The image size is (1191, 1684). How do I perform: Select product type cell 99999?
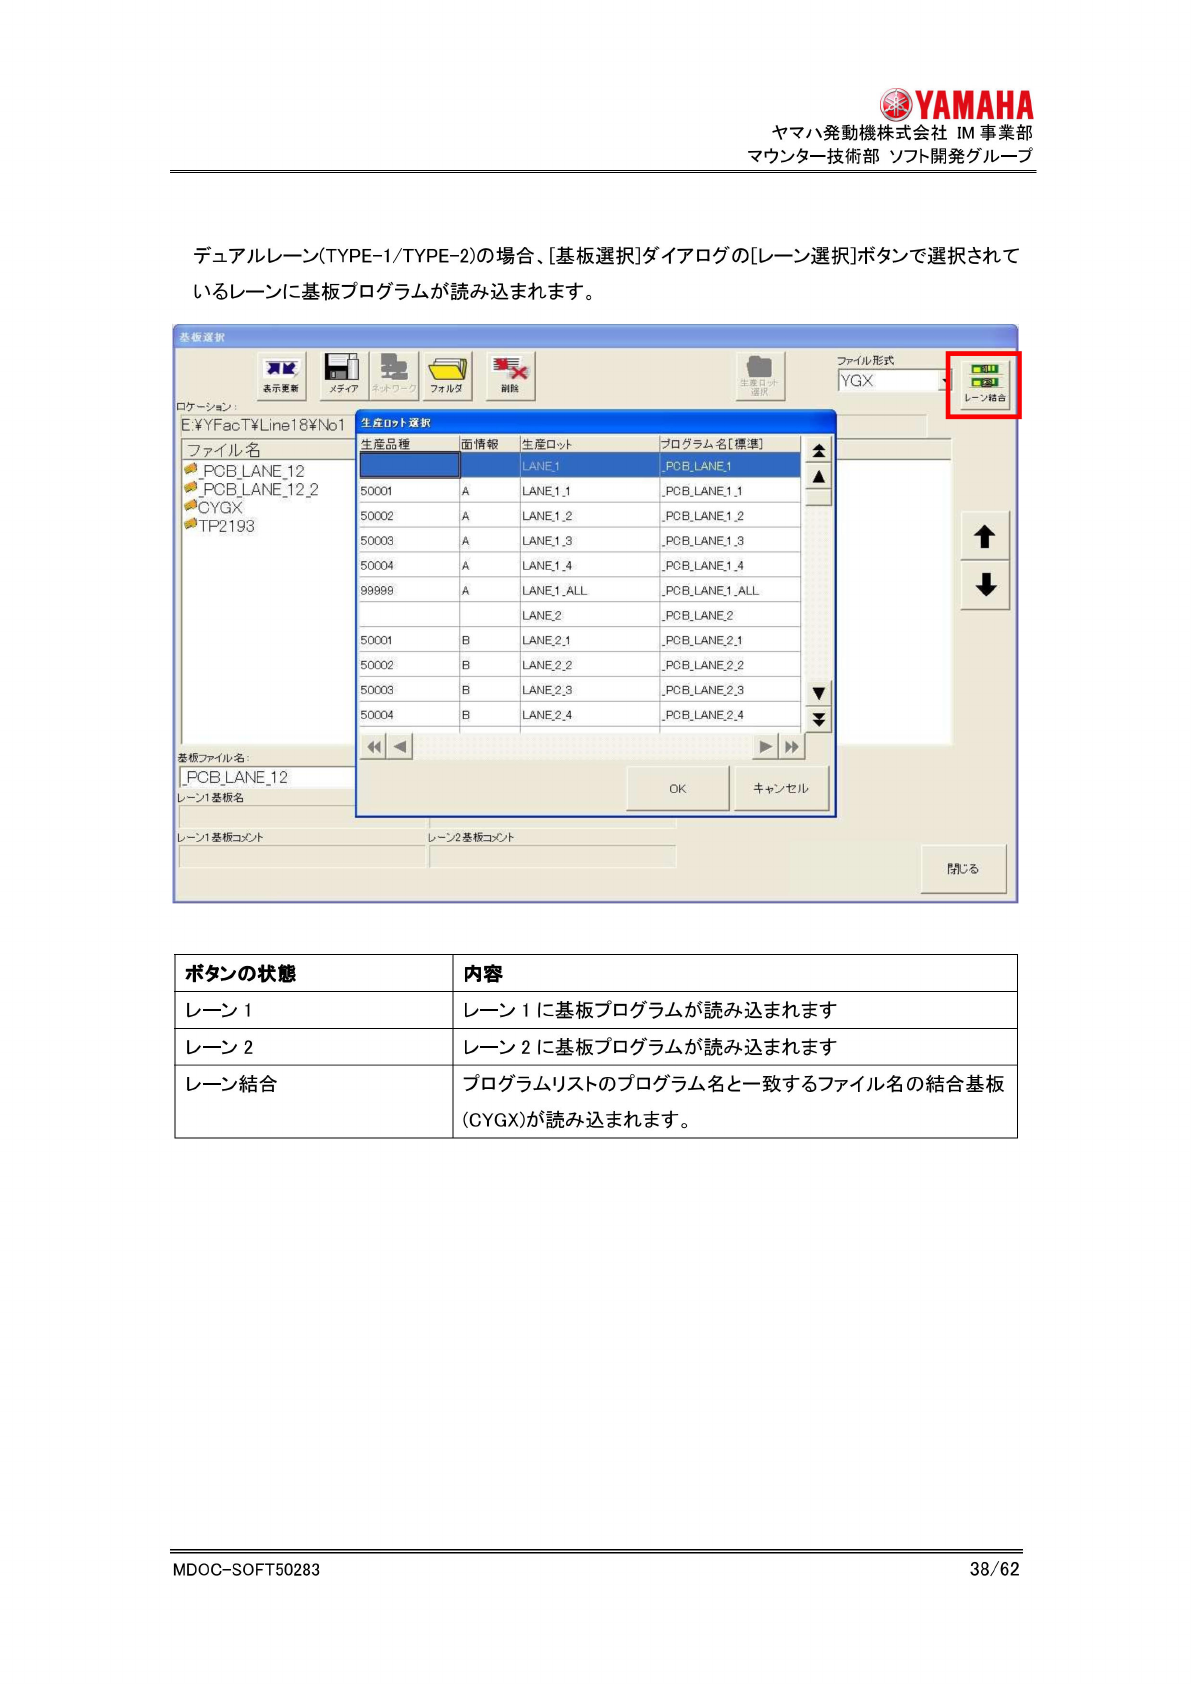click(x=408, y=591)
